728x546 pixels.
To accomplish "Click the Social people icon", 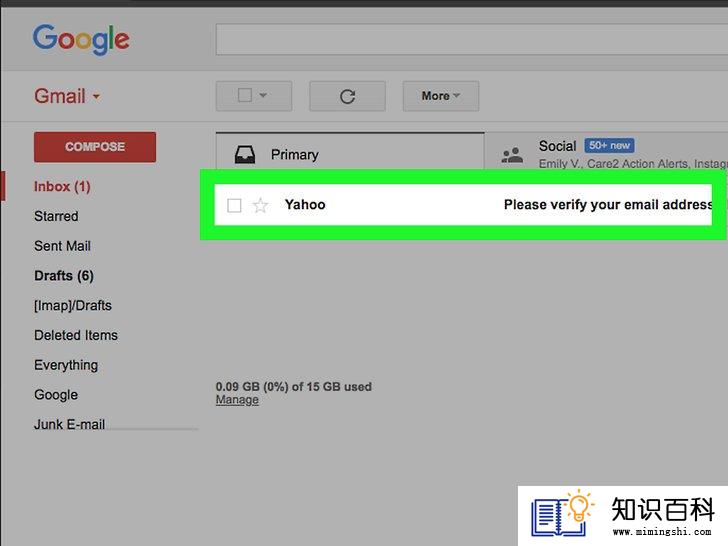I will pos(512,155).
